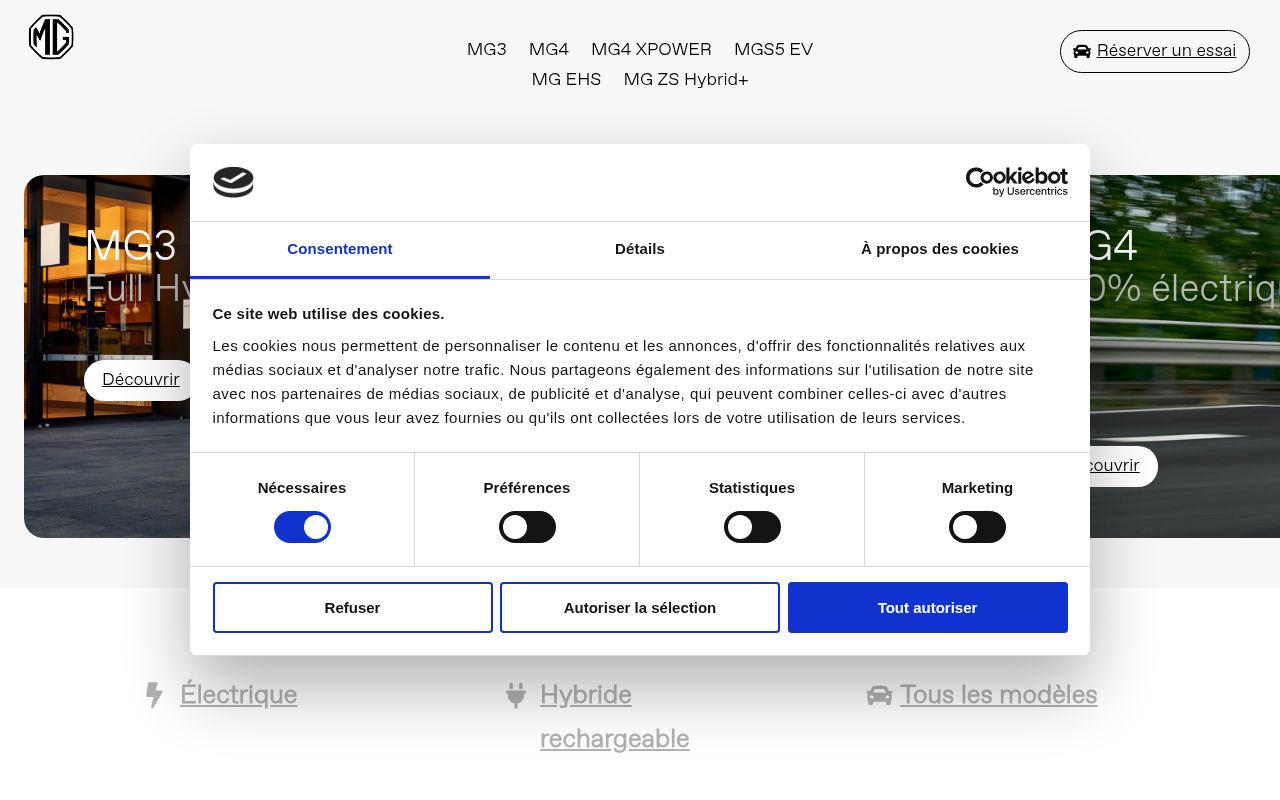
Task: Click the Nécessaires category label
Action: point(302,488)
